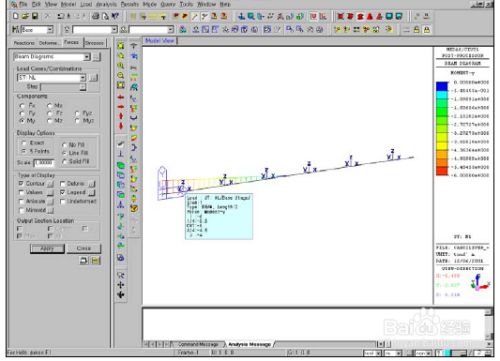Enable the Values checkbox
500x361 pixels.
click(21, 193)
